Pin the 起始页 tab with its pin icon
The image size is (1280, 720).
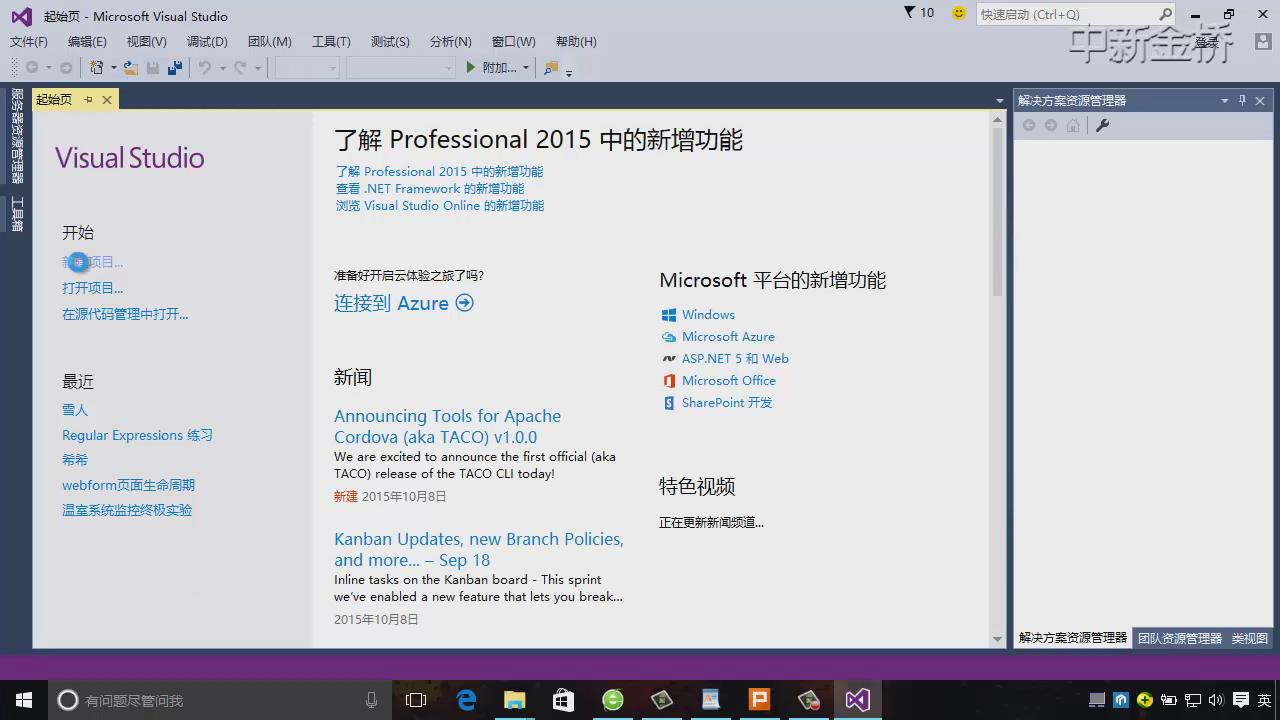(x=88, y=99)
